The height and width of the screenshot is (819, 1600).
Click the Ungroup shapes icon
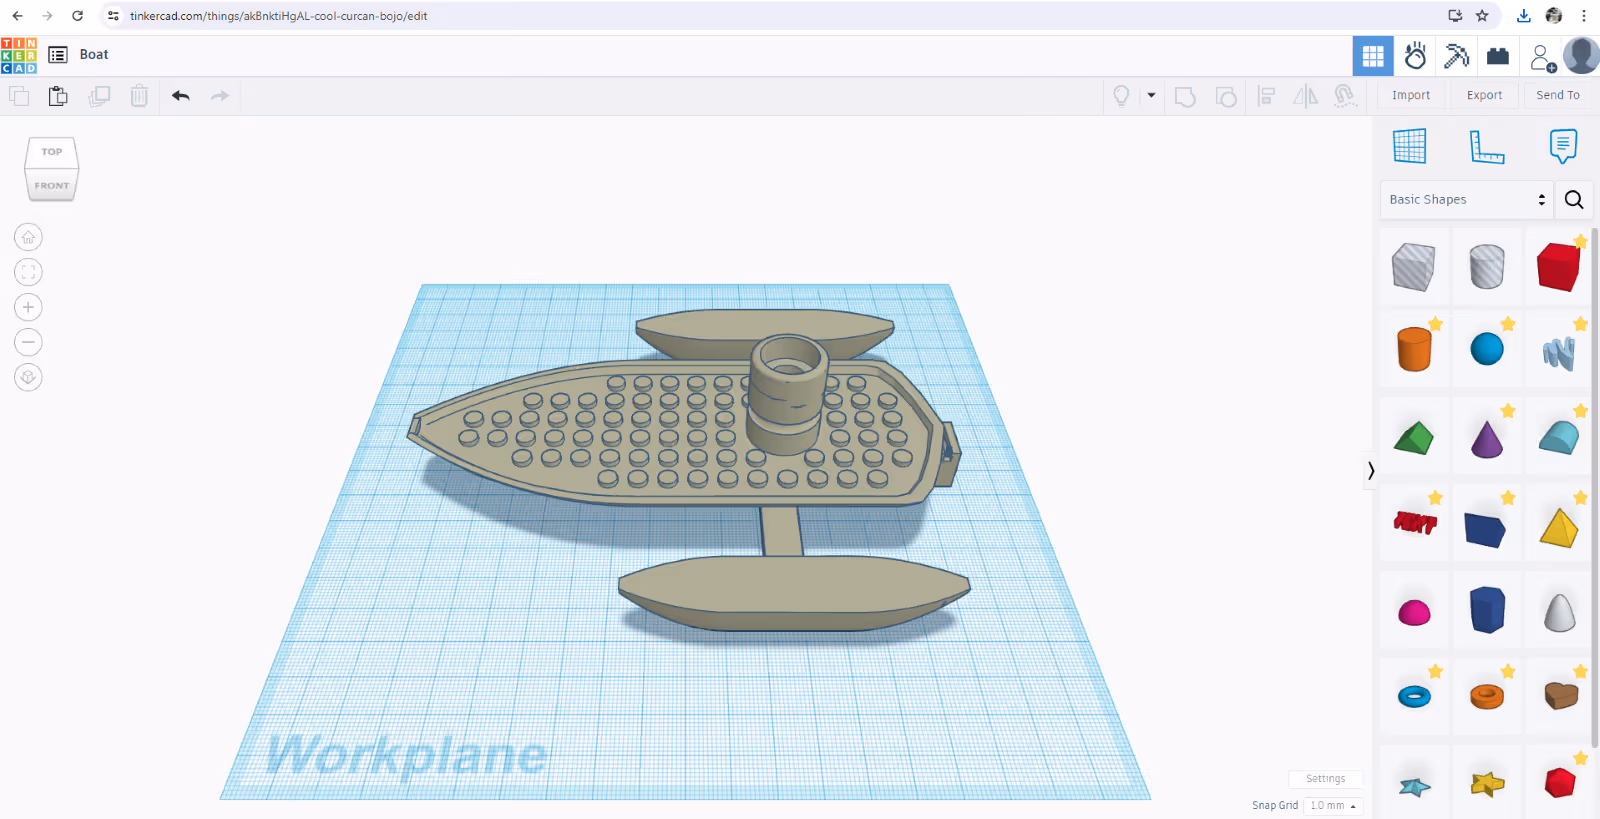tap(1226, 96)
